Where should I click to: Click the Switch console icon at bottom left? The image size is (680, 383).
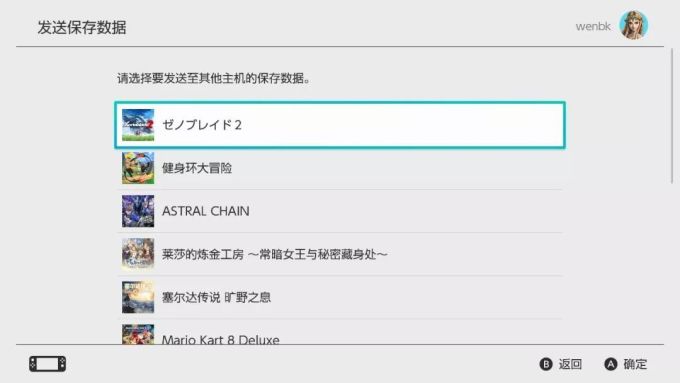coord(48,364)
